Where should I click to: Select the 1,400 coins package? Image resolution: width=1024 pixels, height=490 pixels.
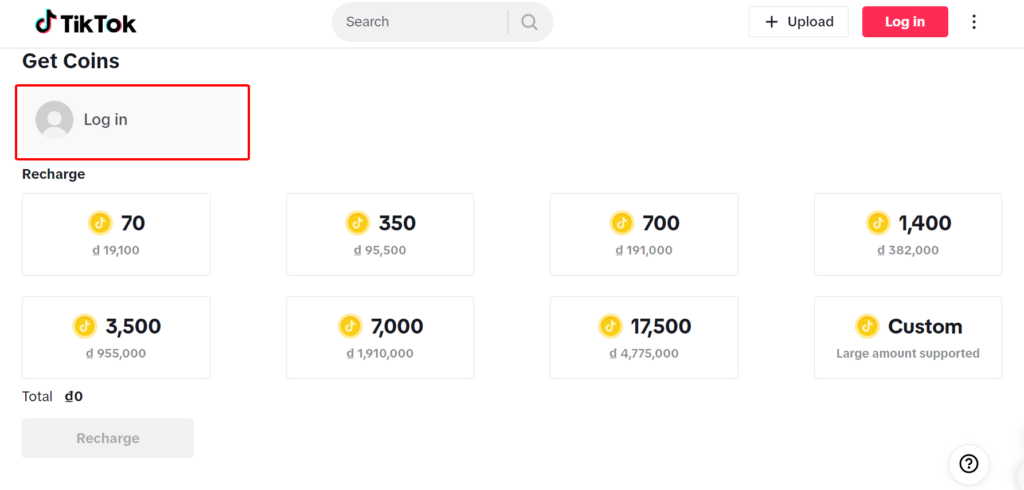pyautogui.click(x=908, y=235)
